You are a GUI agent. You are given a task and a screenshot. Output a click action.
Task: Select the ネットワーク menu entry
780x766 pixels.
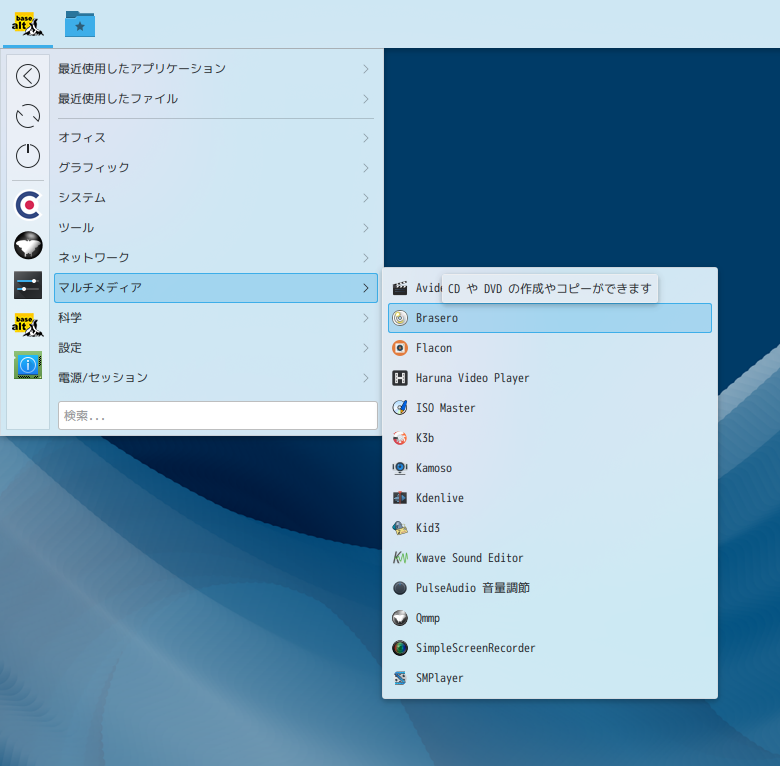pos(215,258)
